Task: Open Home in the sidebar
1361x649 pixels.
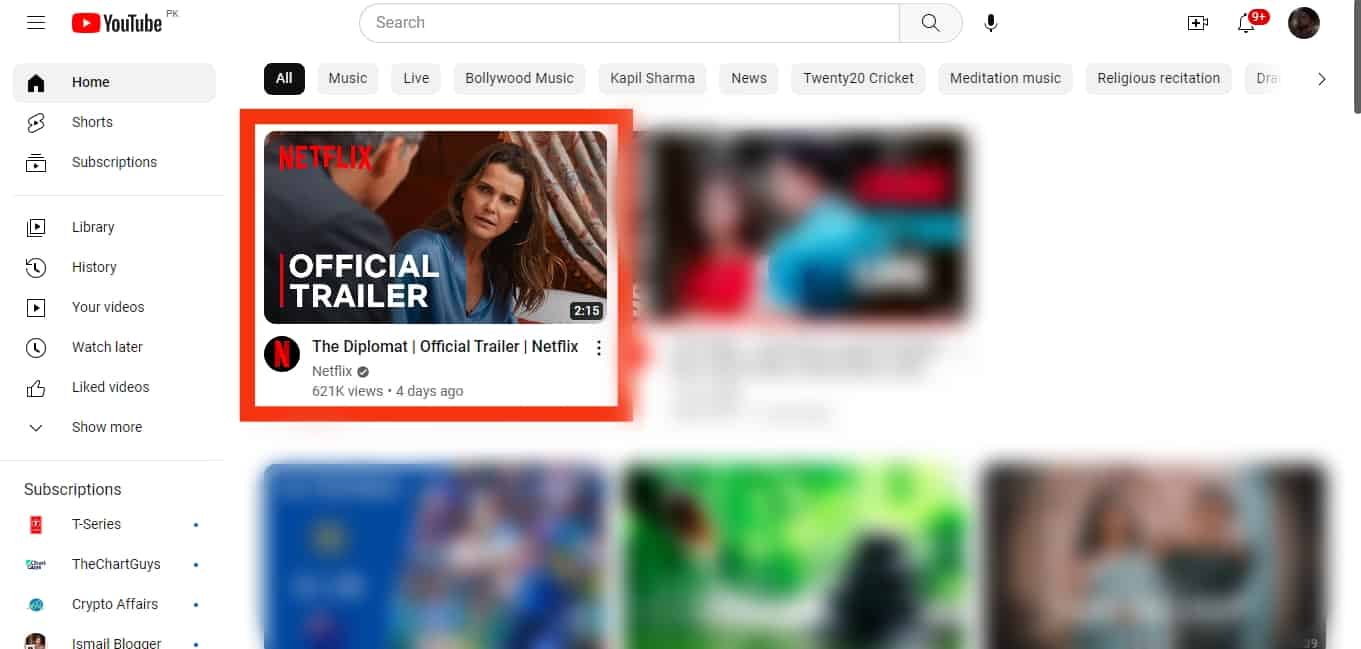Action: pos(114,83)
